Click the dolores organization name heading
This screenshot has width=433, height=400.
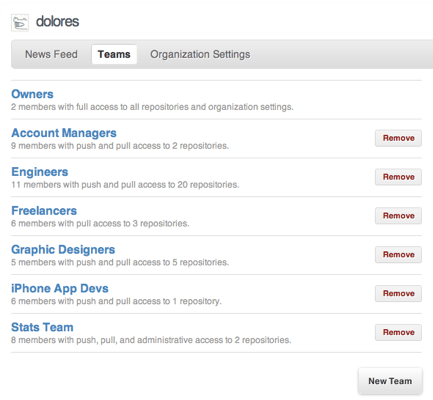click(x=57, y=22)
